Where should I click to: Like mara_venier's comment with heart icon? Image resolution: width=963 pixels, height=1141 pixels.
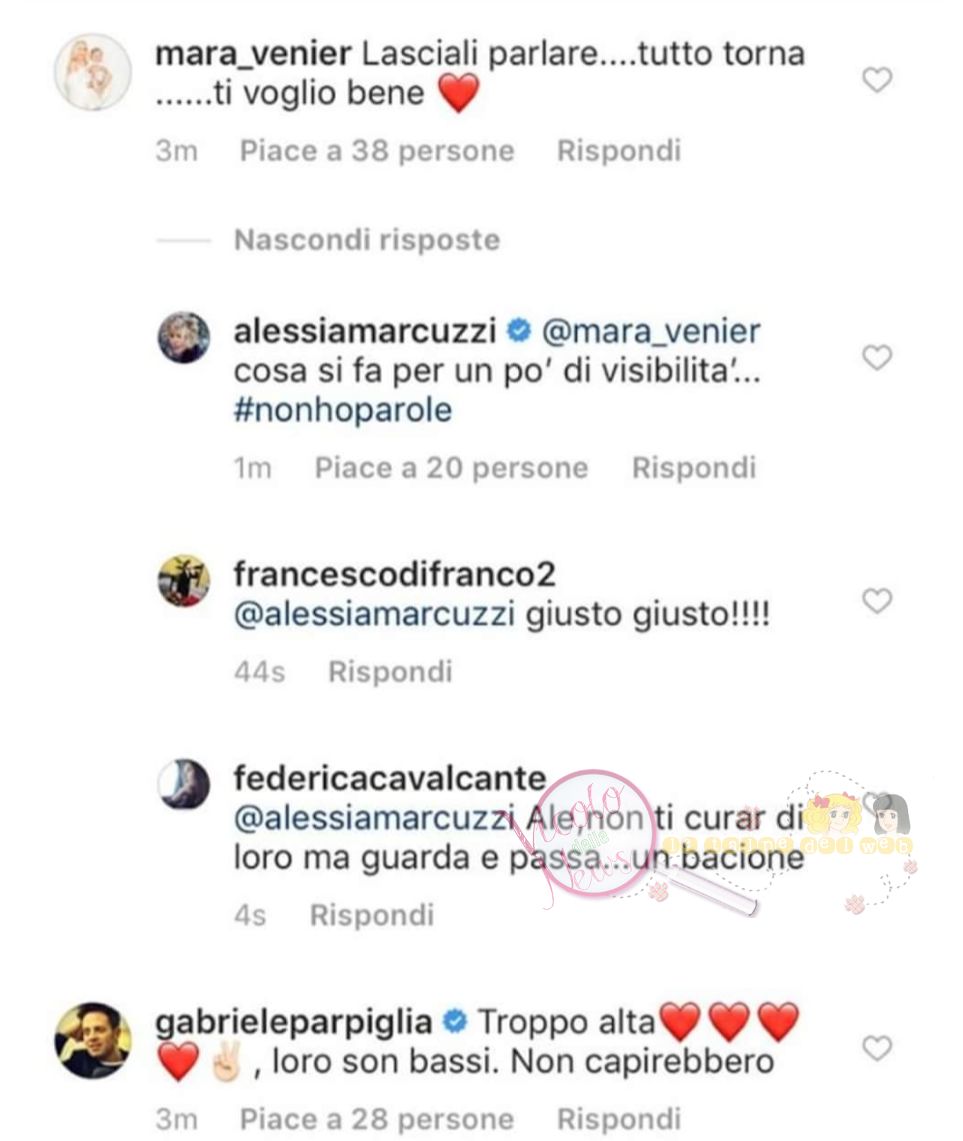[877, 79]
